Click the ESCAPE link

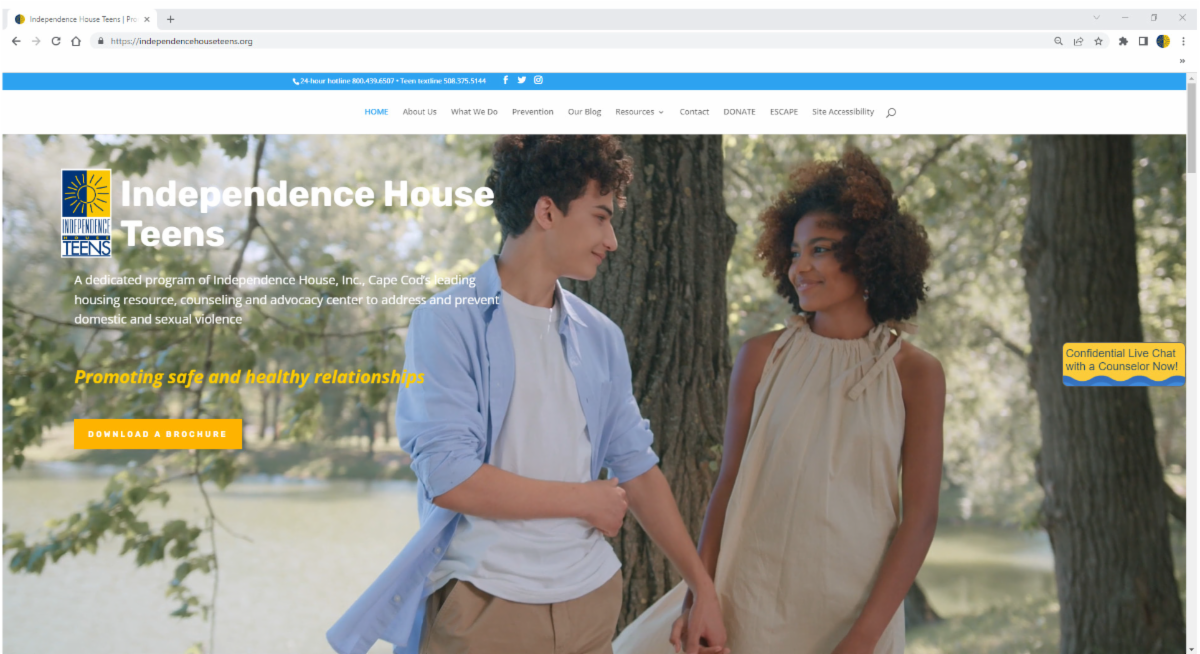[x=784, y=112]
